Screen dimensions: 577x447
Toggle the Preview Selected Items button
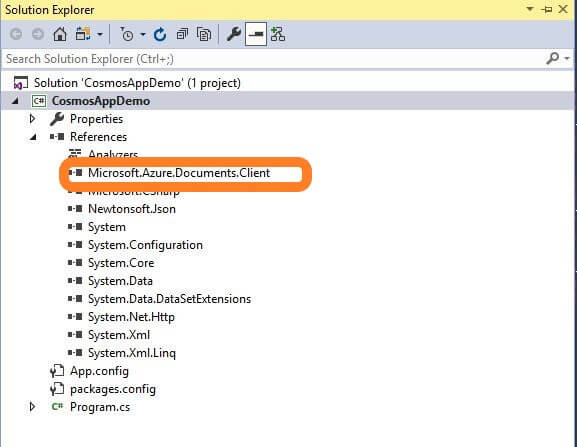(x=256, y=35)
